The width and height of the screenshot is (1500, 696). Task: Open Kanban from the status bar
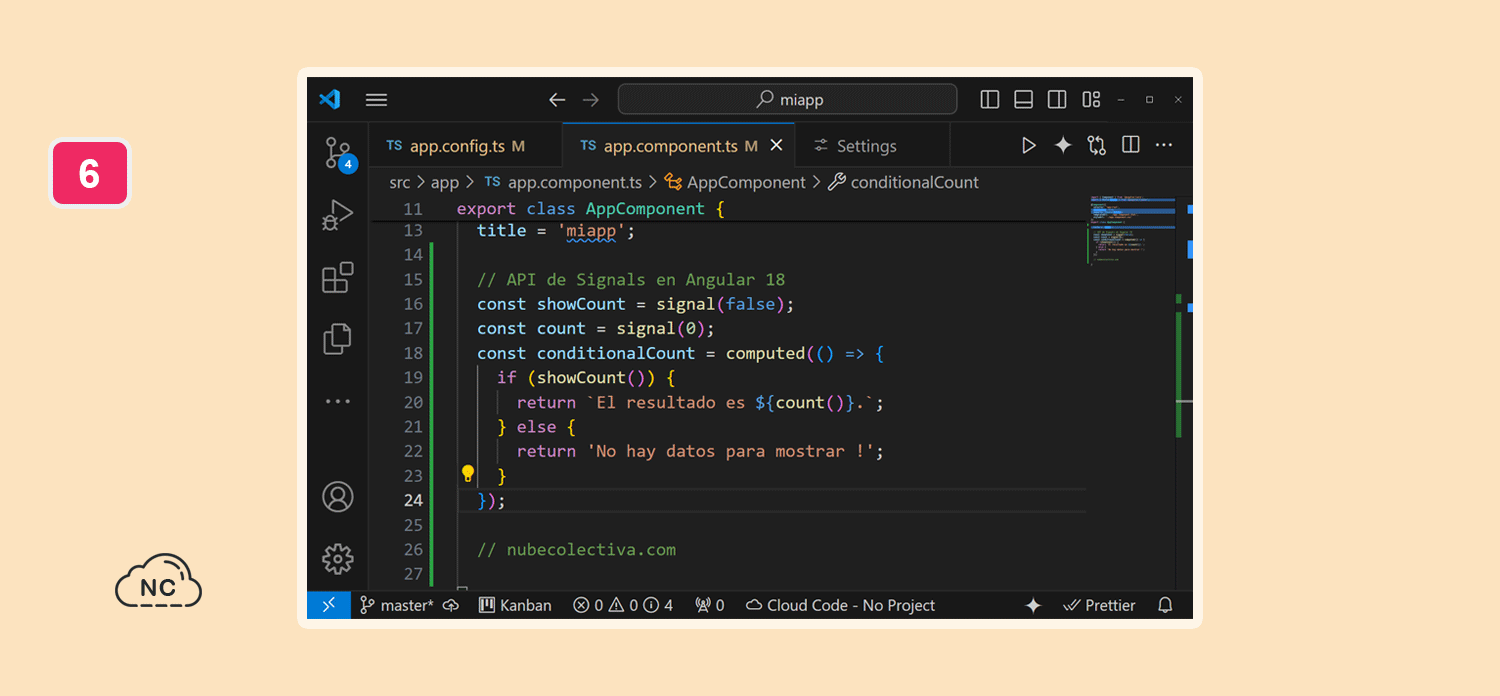(x=516, y=605)
